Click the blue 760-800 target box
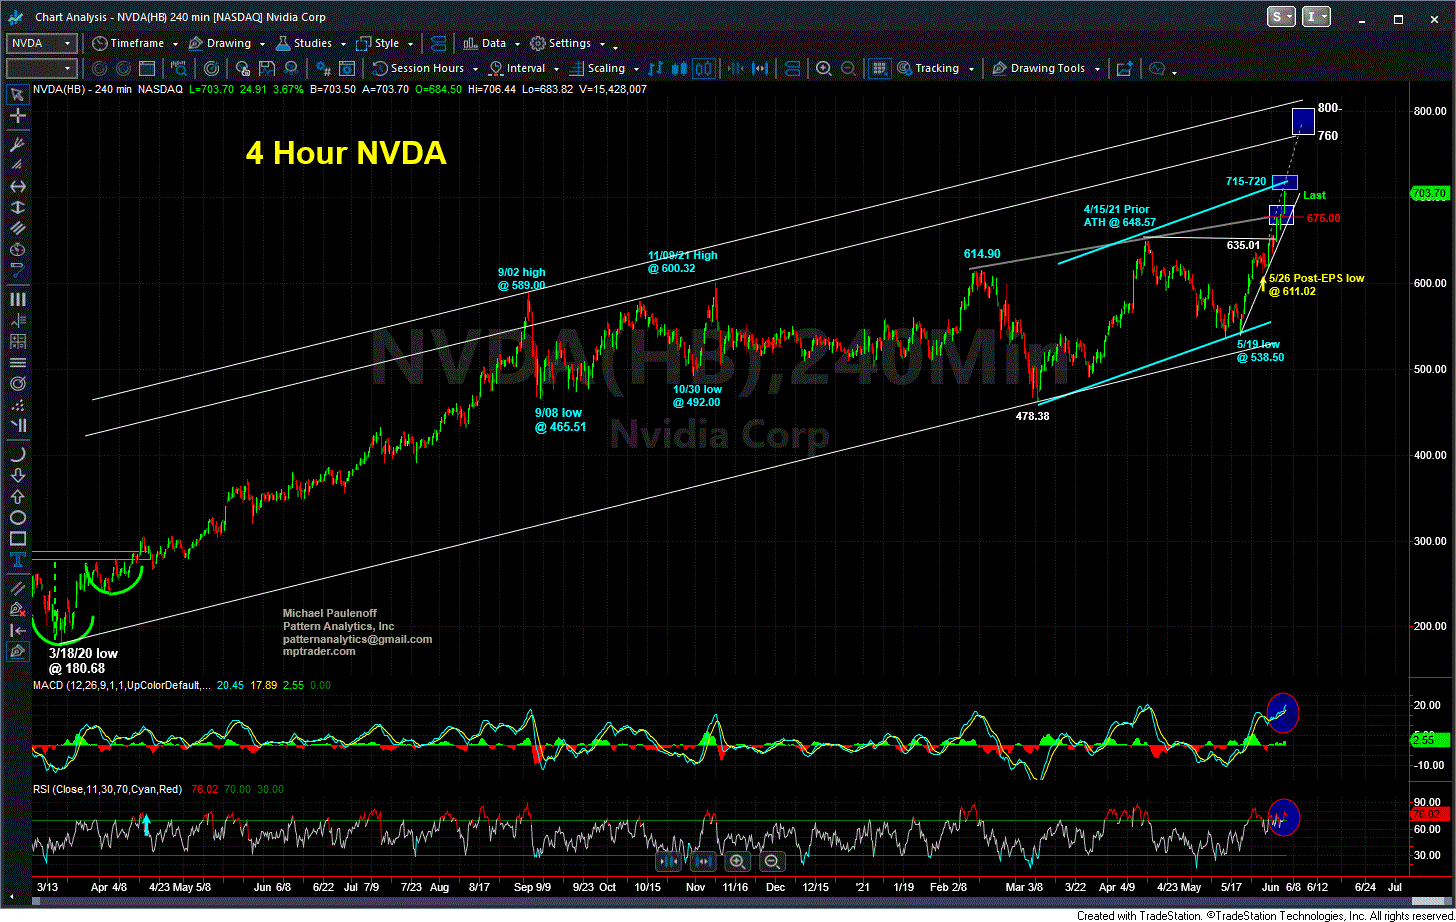 tap(1303, 121)
